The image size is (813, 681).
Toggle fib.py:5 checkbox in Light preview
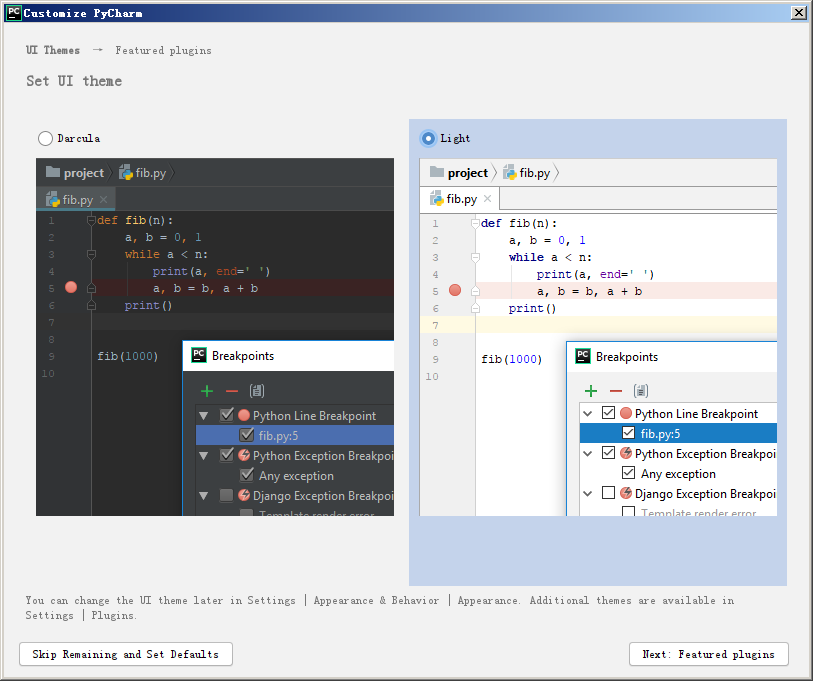[628, 433]
